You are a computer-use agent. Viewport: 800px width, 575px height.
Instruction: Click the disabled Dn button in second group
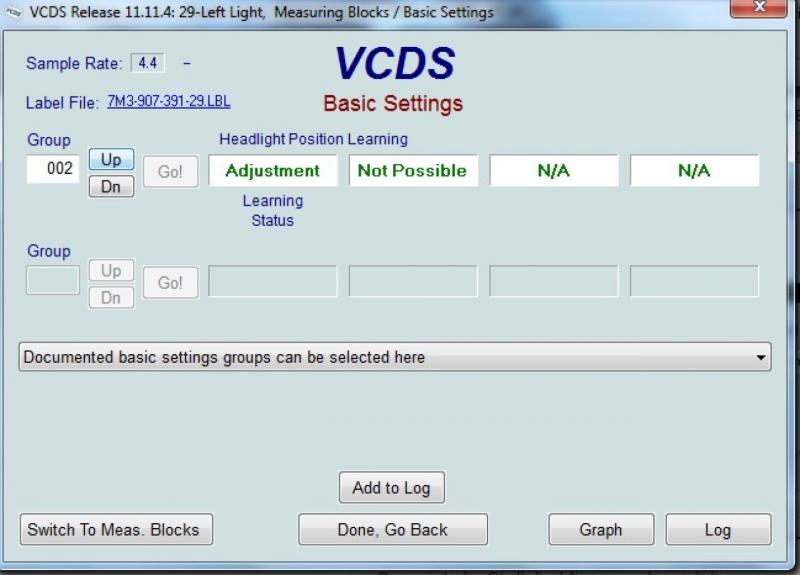tap(111, 297)
